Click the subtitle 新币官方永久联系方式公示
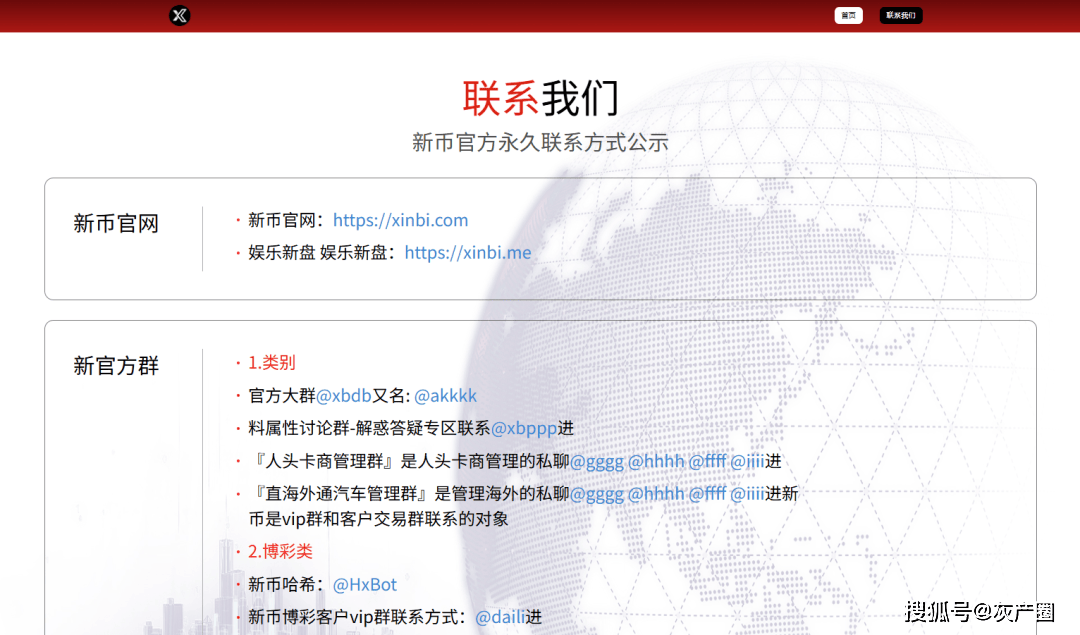 (541, 143)
